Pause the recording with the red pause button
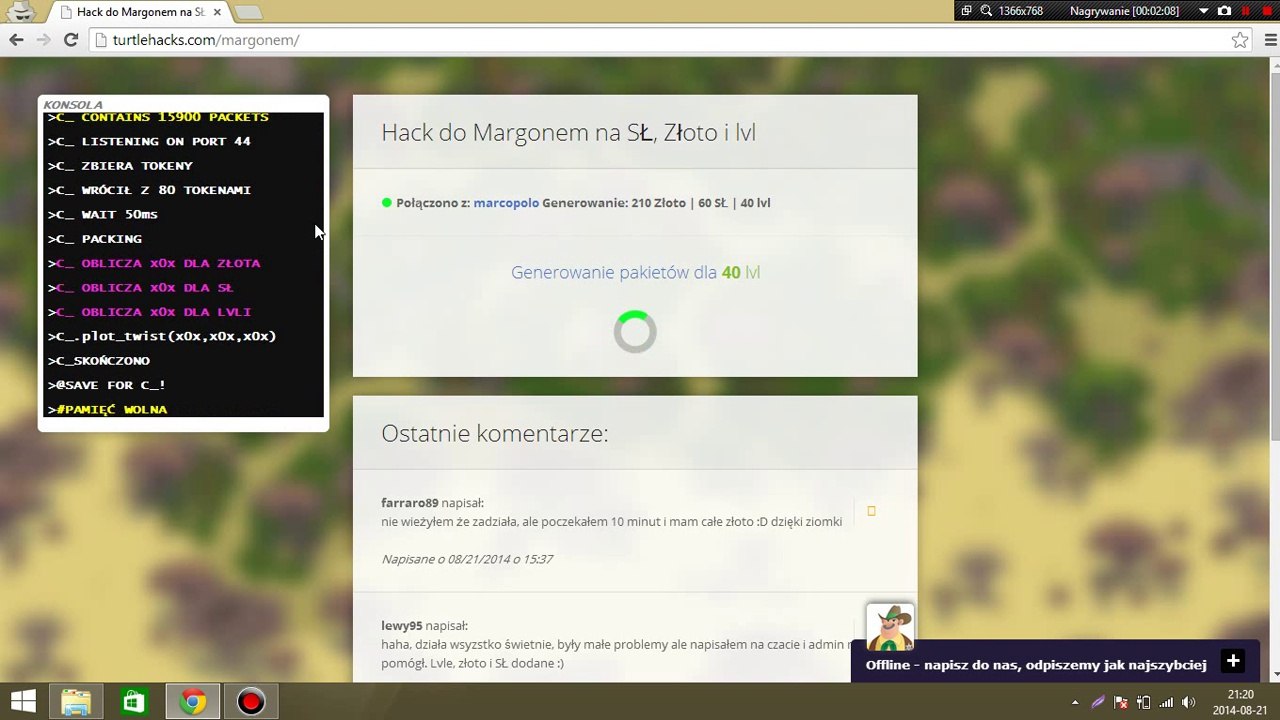 coord(1246,11)
